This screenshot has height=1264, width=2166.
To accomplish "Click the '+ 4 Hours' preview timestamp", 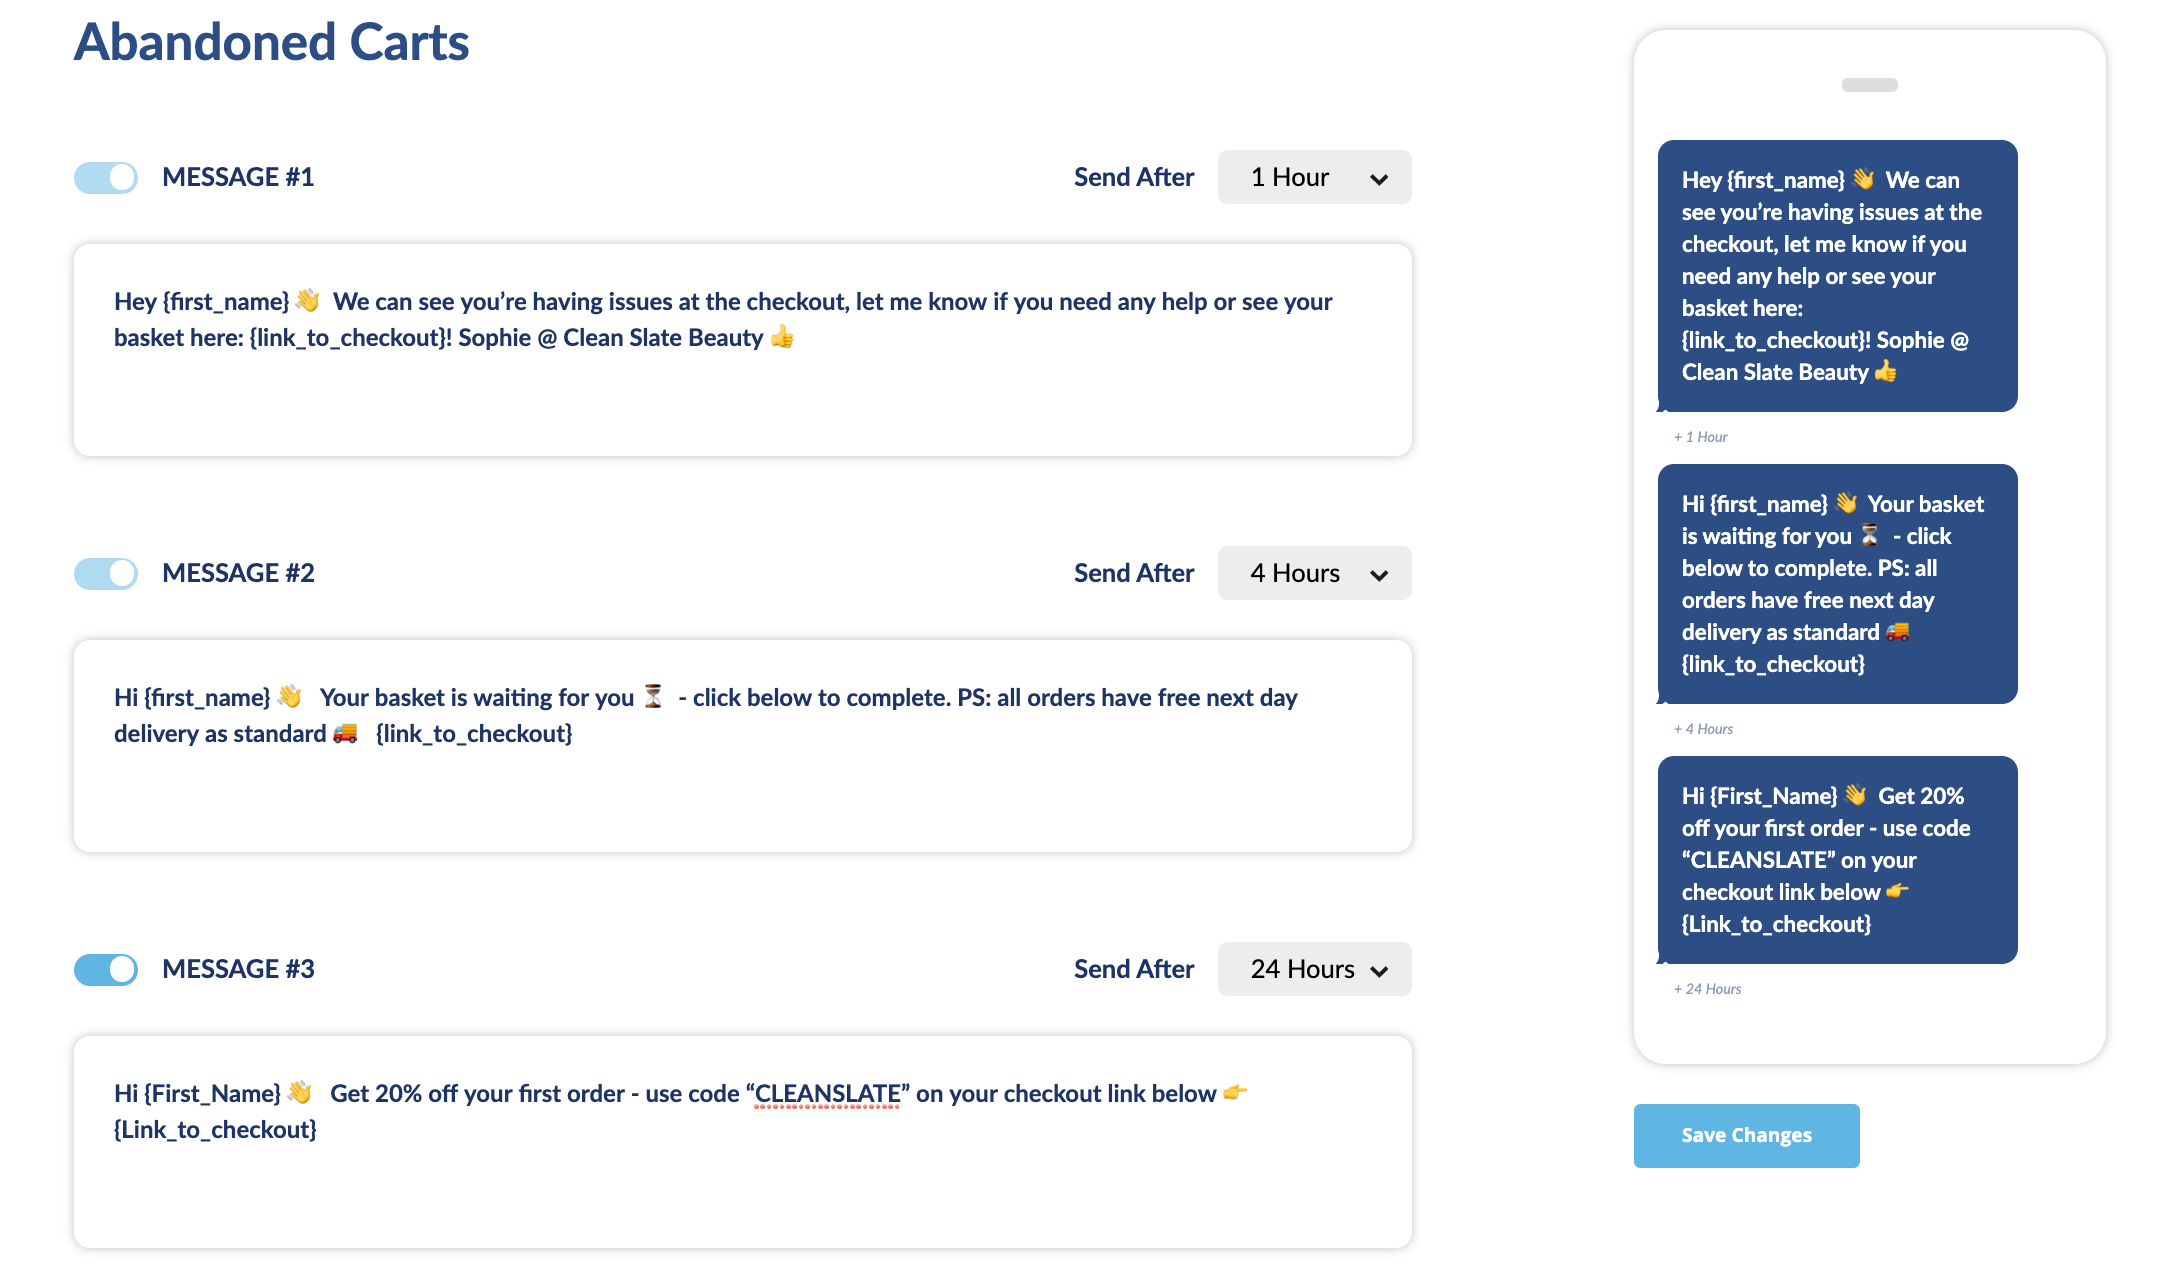I will point(1703,729).
